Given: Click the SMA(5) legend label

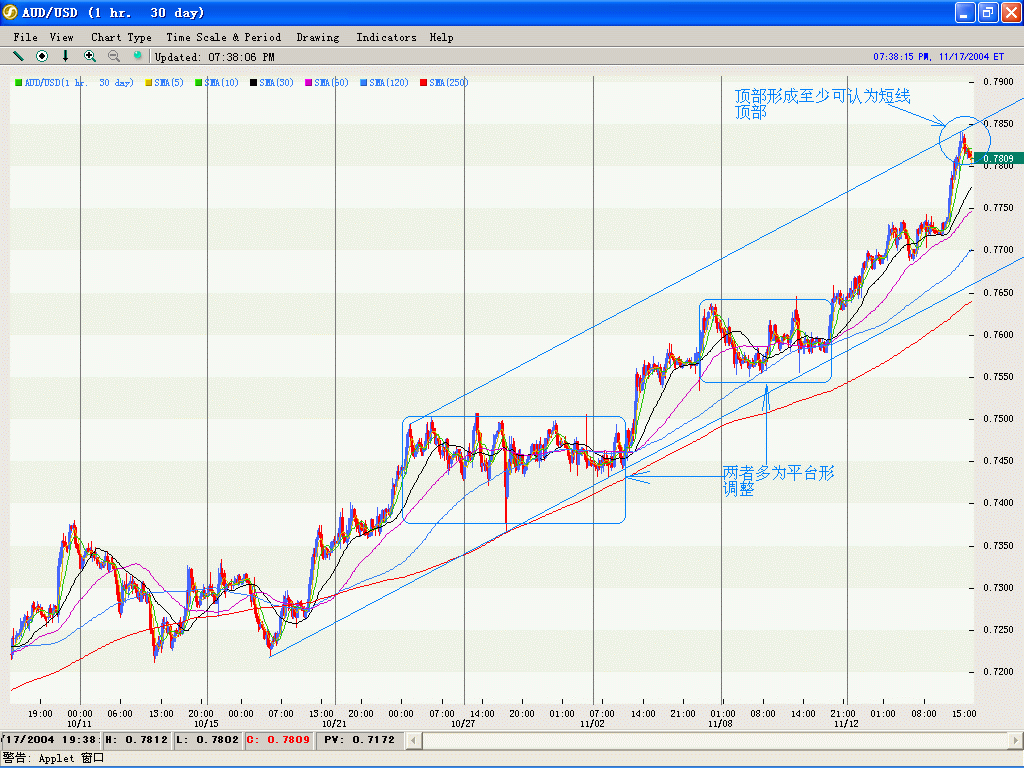Looking at the screenshot, I should (x=169, y=82).
